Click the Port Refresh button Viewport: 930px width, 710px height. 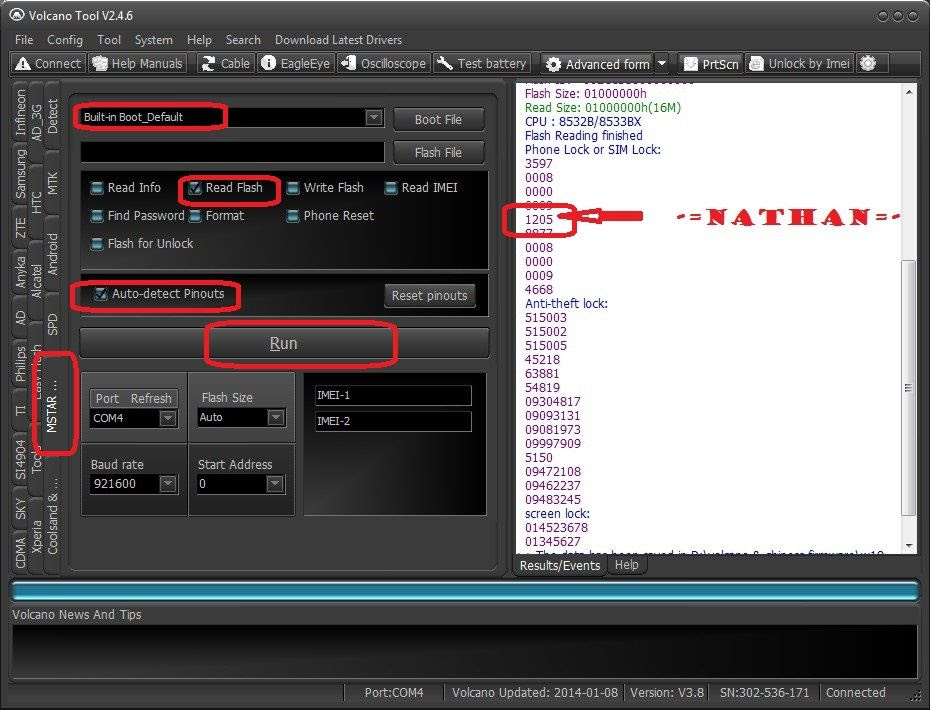click(x=133, y=398)
